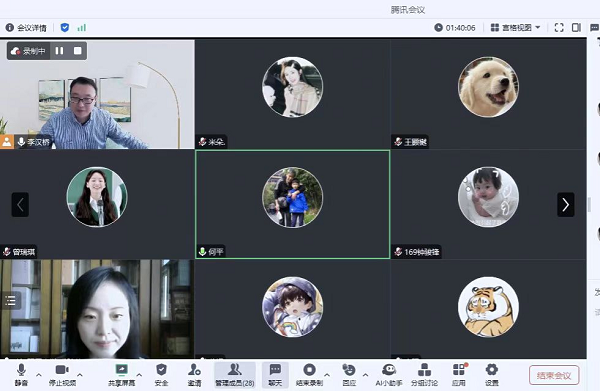
Task: Expand audio options arrow beside mute
Action: click(x=39, y=375)
